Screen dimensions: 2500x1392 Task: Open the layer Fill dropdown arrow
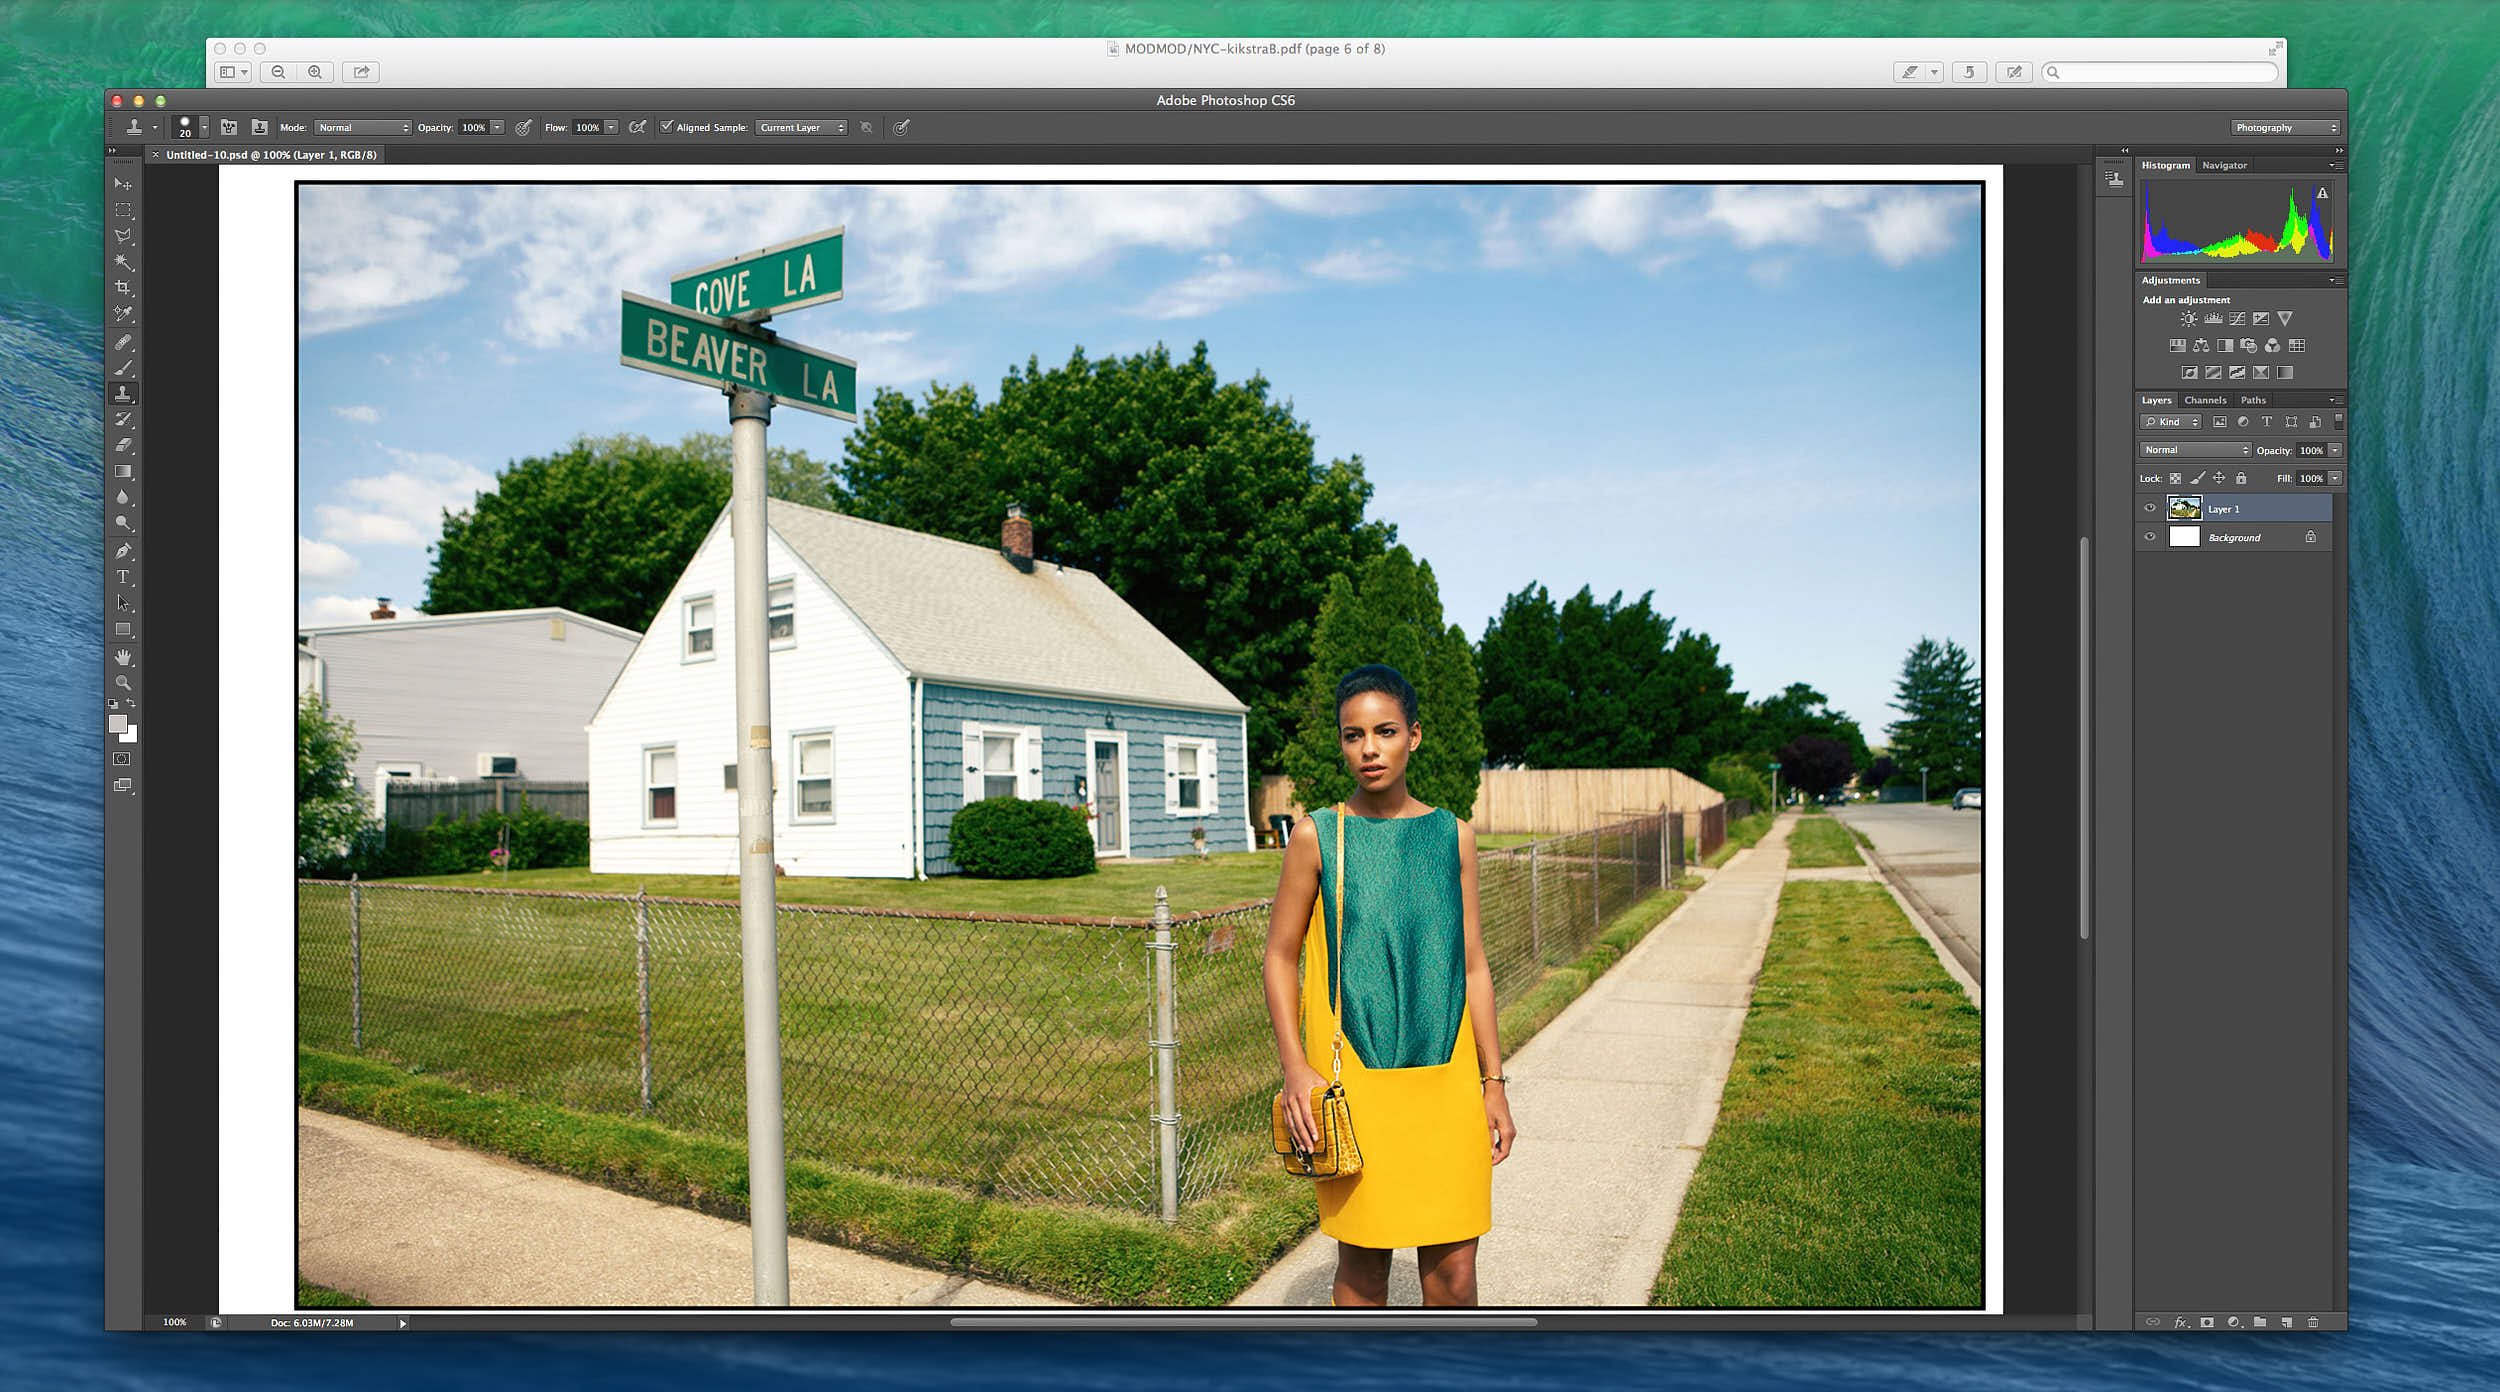point(2335,478)
